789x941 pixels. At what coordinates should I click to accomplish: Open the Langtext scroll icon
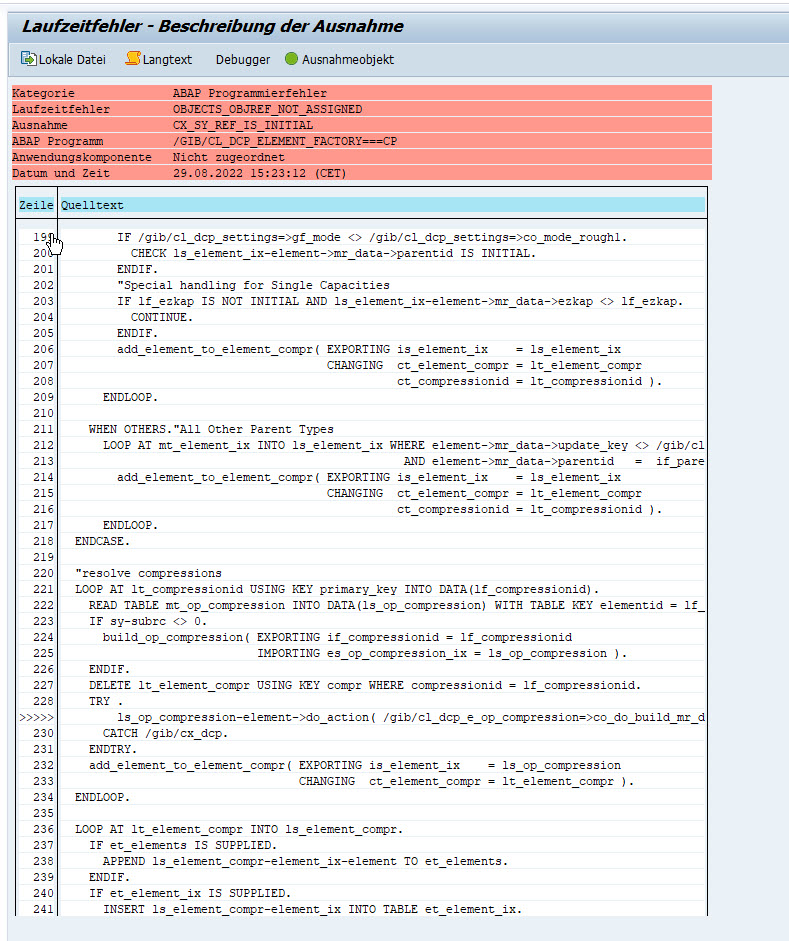pyautogui.click(x=132, y=59)
